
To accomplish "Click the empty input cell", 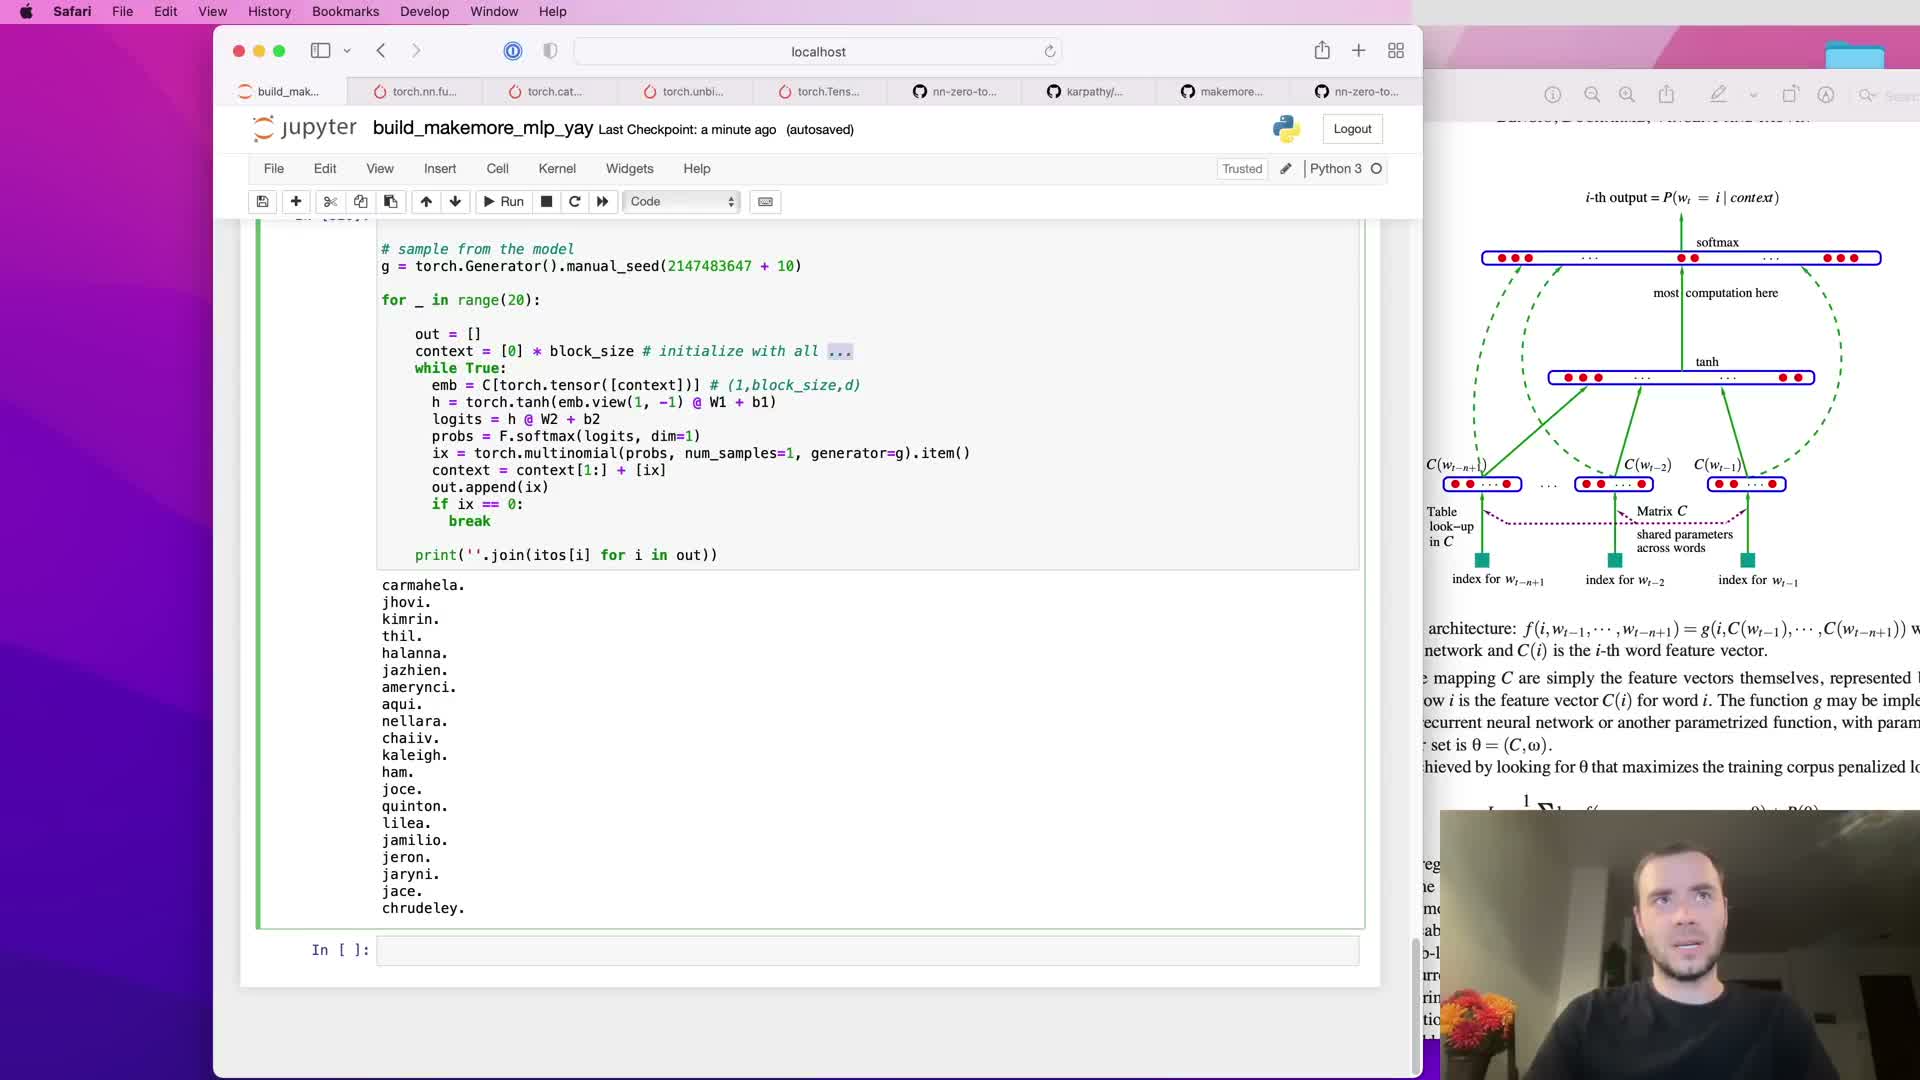I will tap(867, 951).
